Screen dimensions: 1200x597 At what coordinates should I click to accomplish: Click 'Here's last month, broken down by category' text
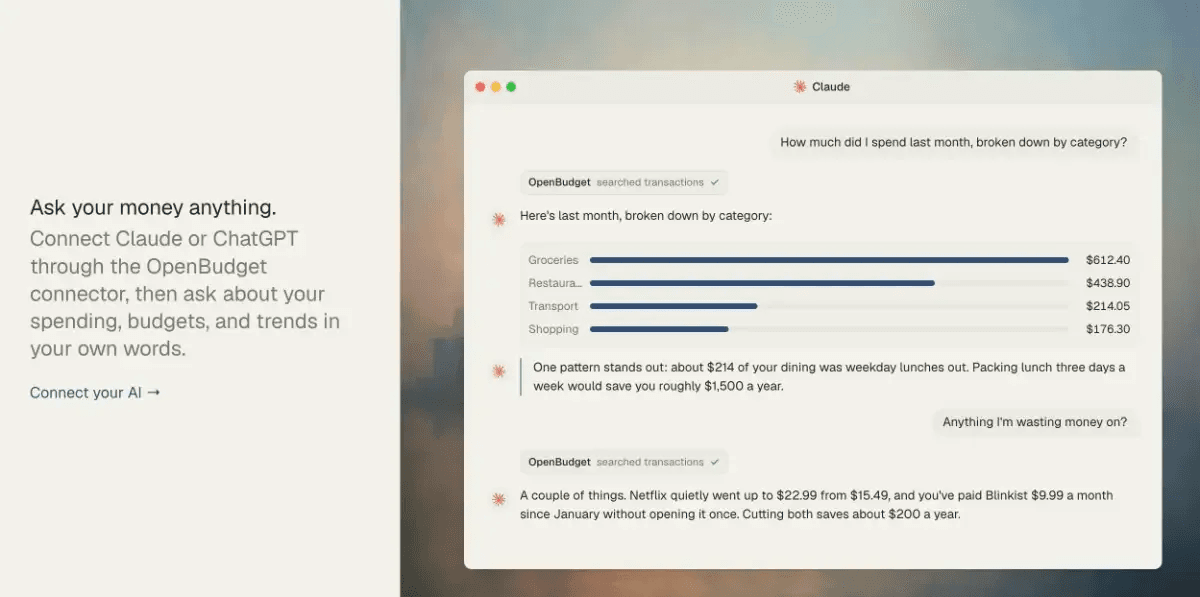(646, 216)
